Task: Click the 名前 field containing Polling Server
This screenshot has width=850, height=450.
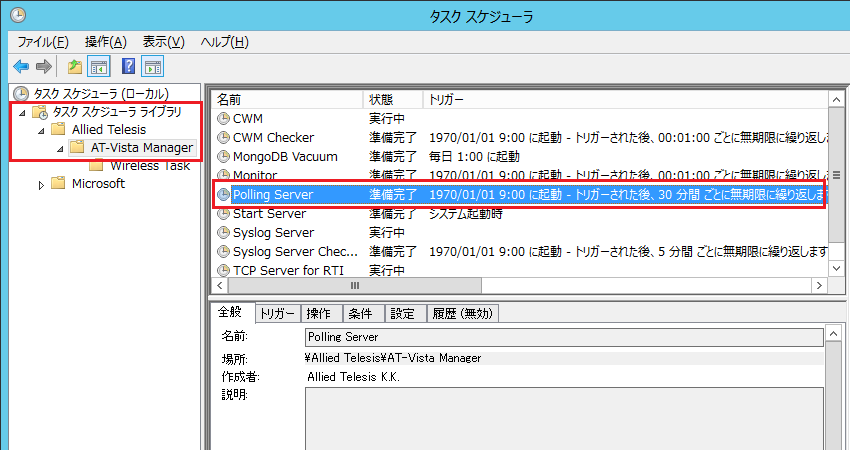Action: coord(564,337)
